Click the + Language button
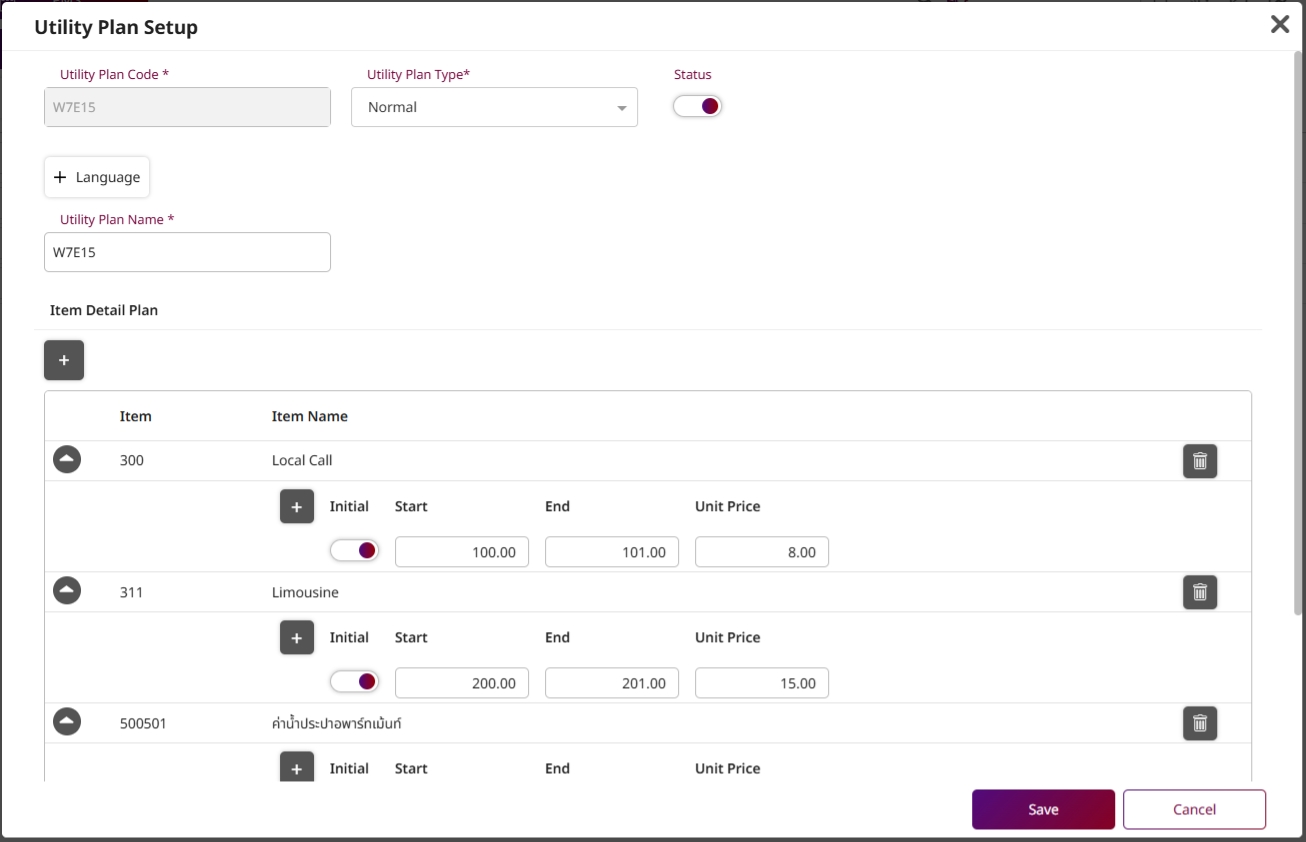This screenshot has height=842, width=1306. pyautogui.click(x=97, y=177)
